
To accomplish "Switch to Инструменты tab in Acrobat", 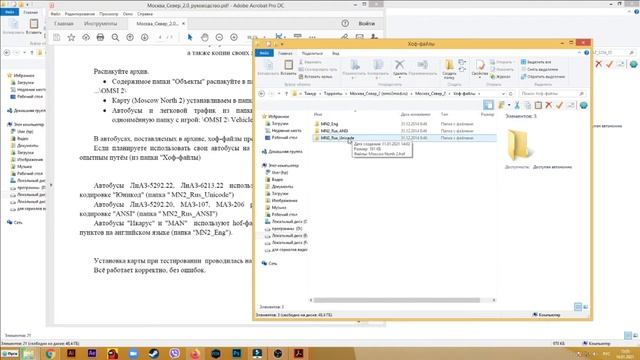I will tap(100, 24).
